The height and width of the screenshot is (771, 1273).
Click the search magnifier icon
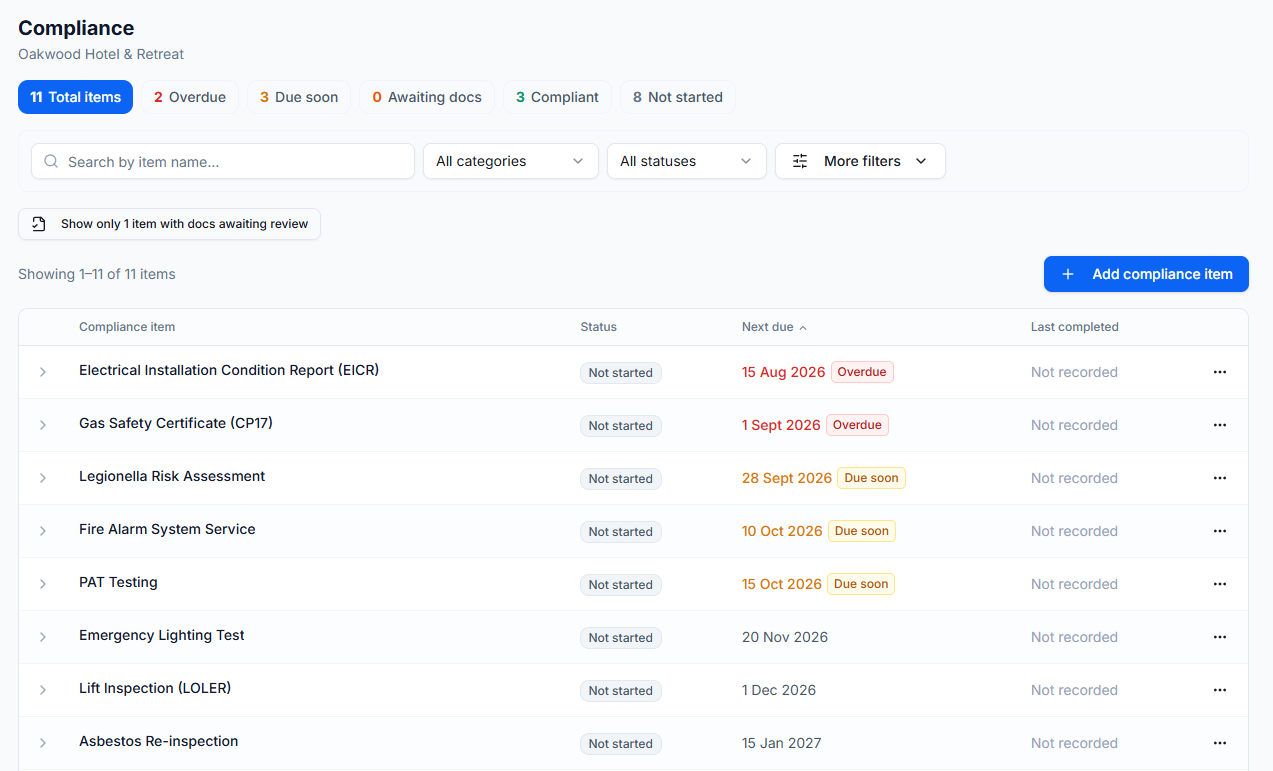[x=51, y=161]
